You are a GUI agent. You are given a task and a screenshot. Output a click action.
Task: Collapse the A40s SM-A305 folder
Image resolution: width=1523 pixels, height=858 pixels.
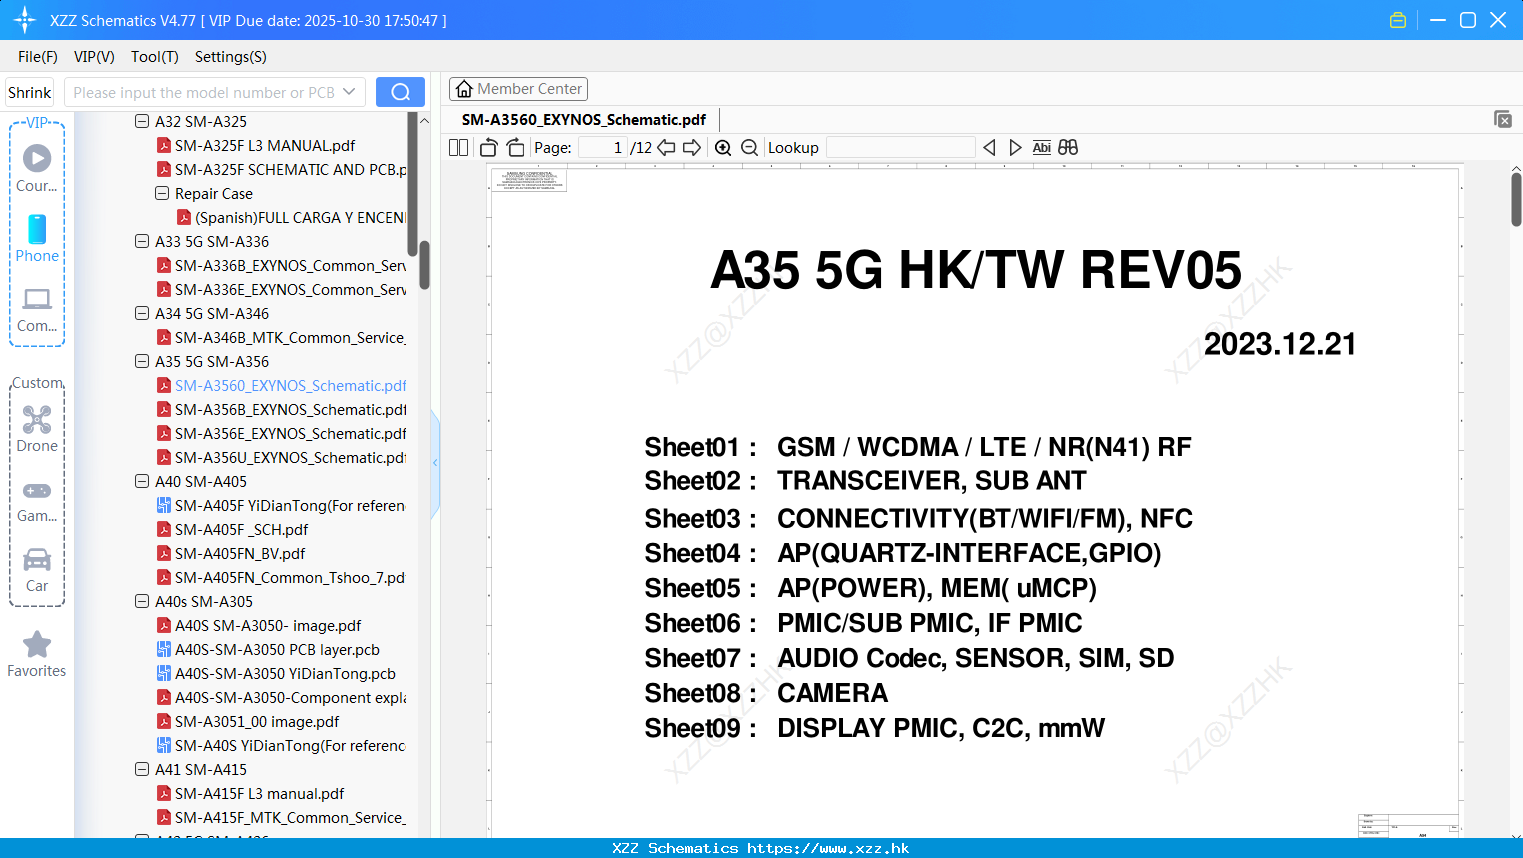click(142, 601)
